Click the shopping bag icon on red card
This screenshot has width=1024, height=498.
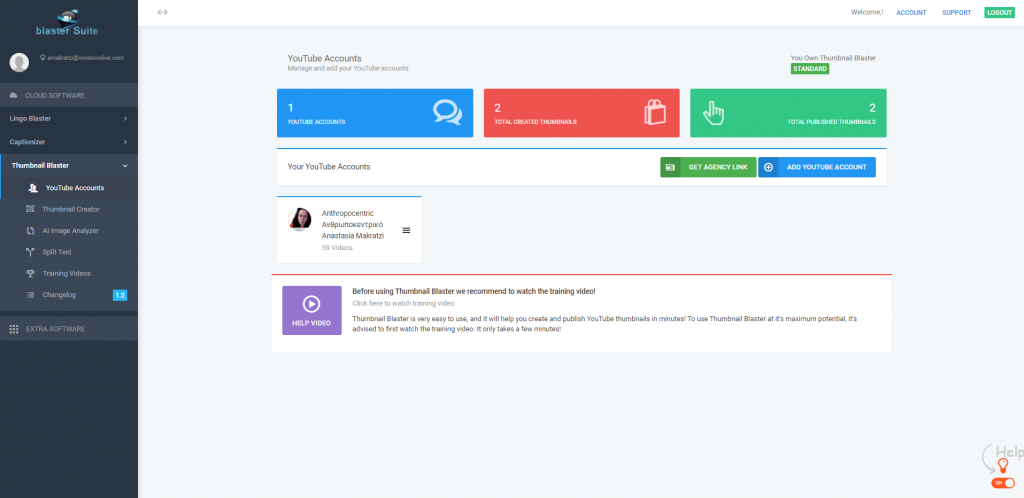coord(655,112)
